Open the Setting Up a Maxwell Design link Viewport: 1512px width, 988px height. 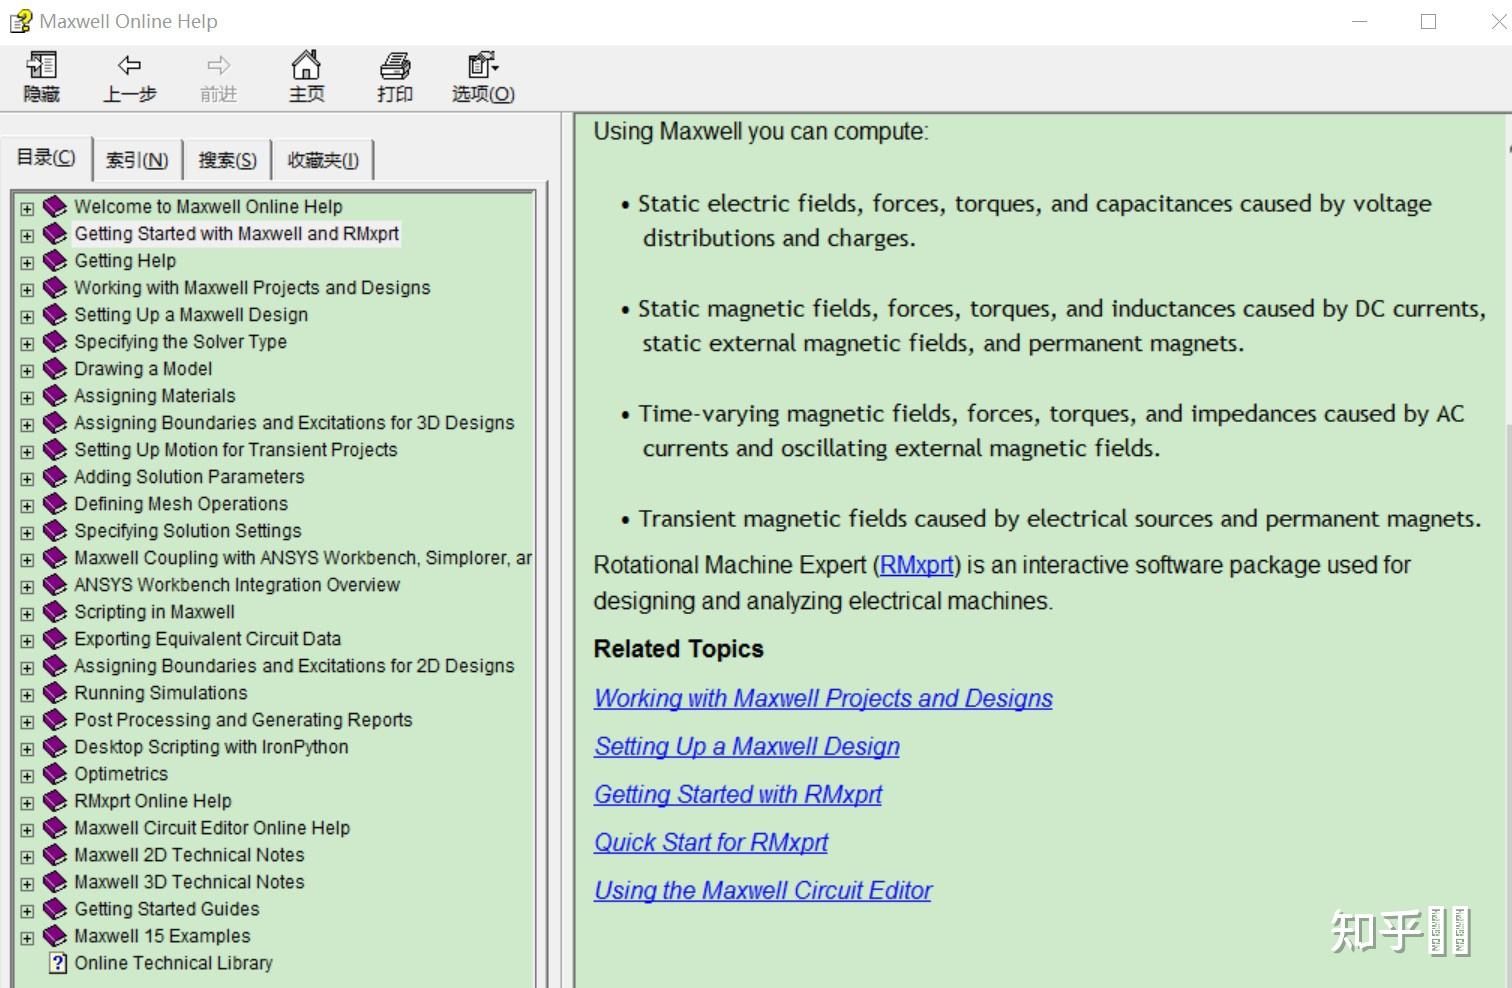[747, 746]
